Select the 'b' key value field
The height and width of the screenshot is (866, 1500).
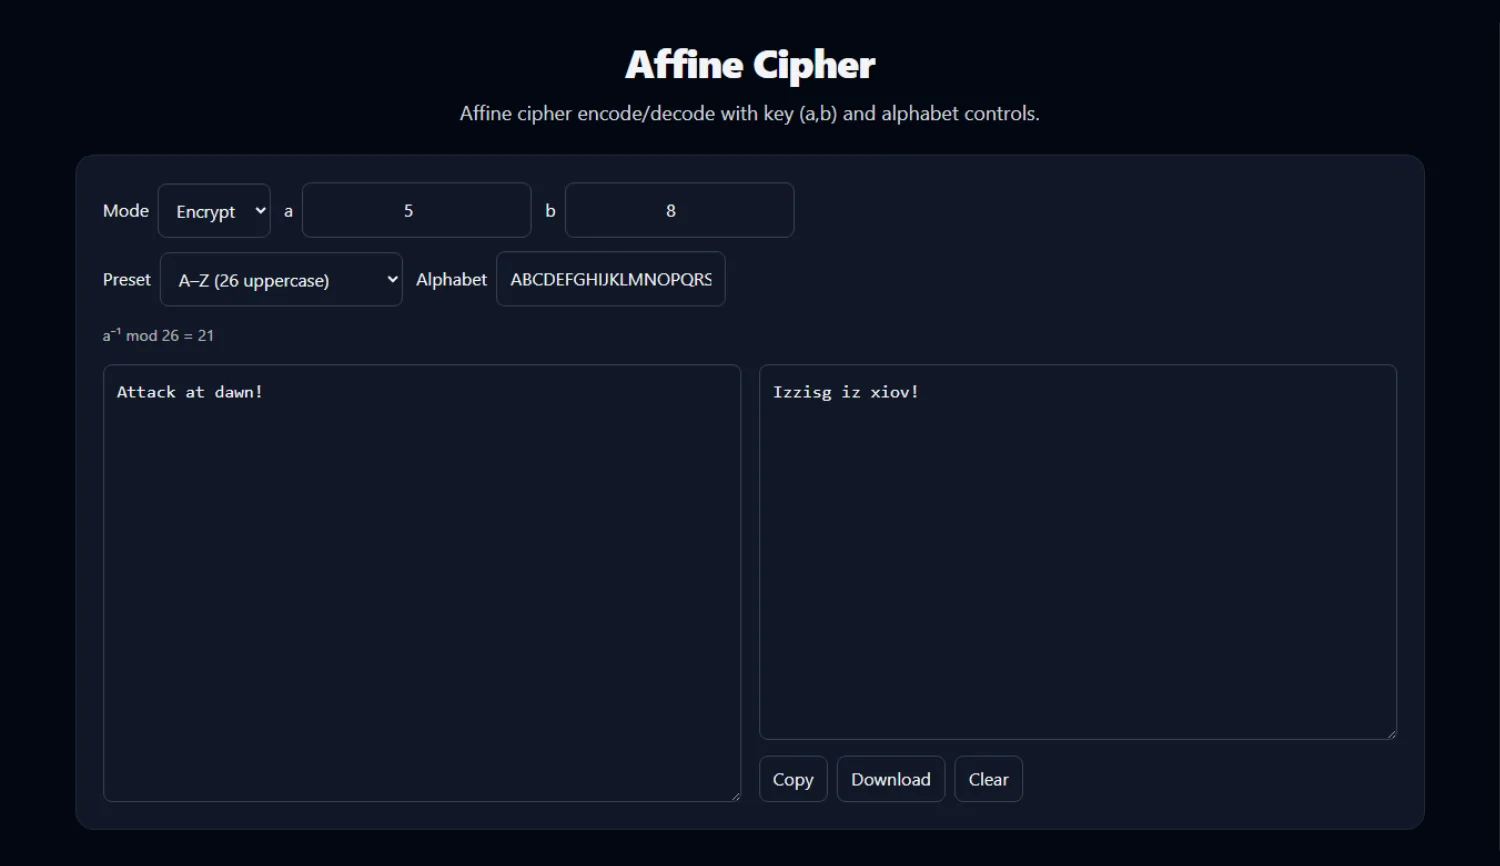[679, 210]
